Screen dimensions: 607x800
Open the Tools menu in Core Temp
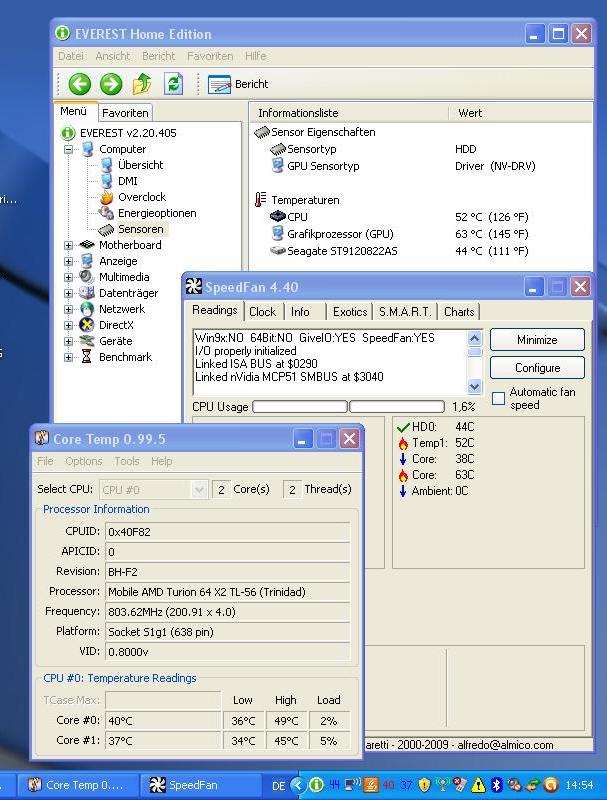coord(127,461)
